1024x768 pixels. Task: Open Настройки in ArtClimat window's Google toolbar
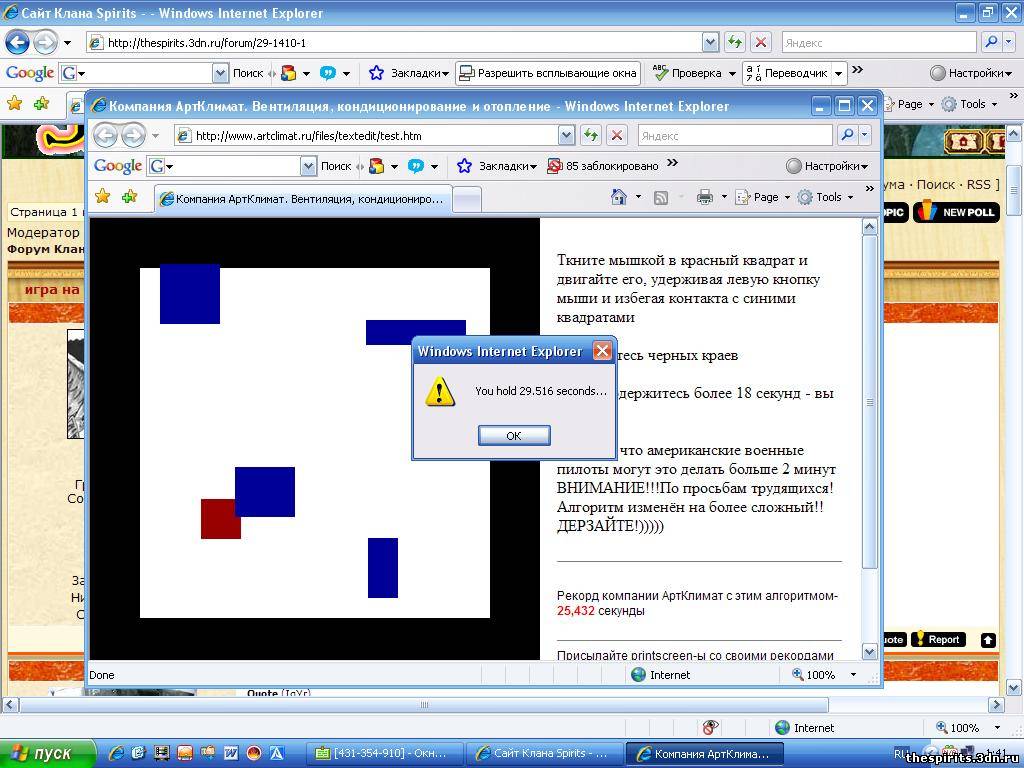(x=827, y=167)
